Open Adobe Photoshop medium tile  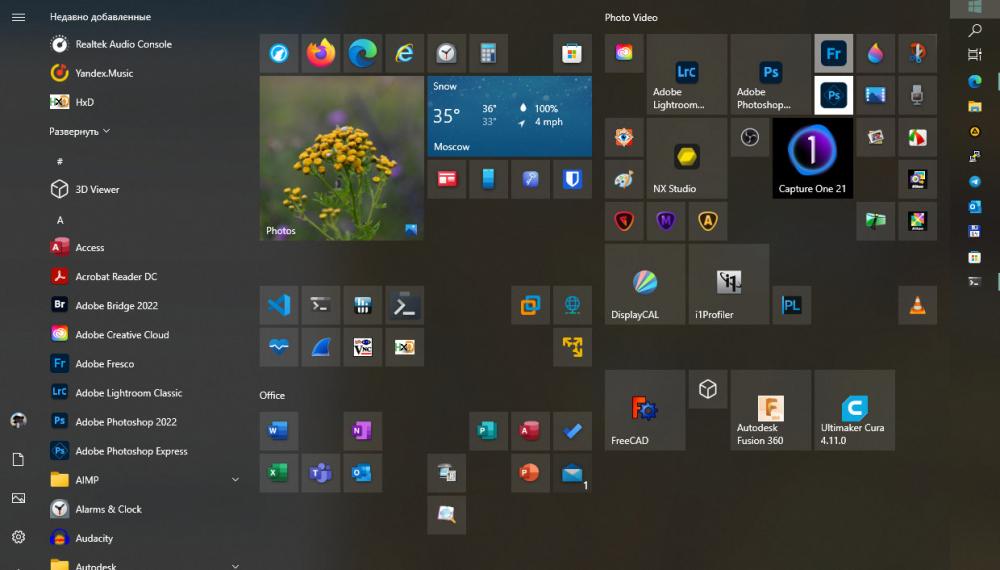click(x=770, y=74)
